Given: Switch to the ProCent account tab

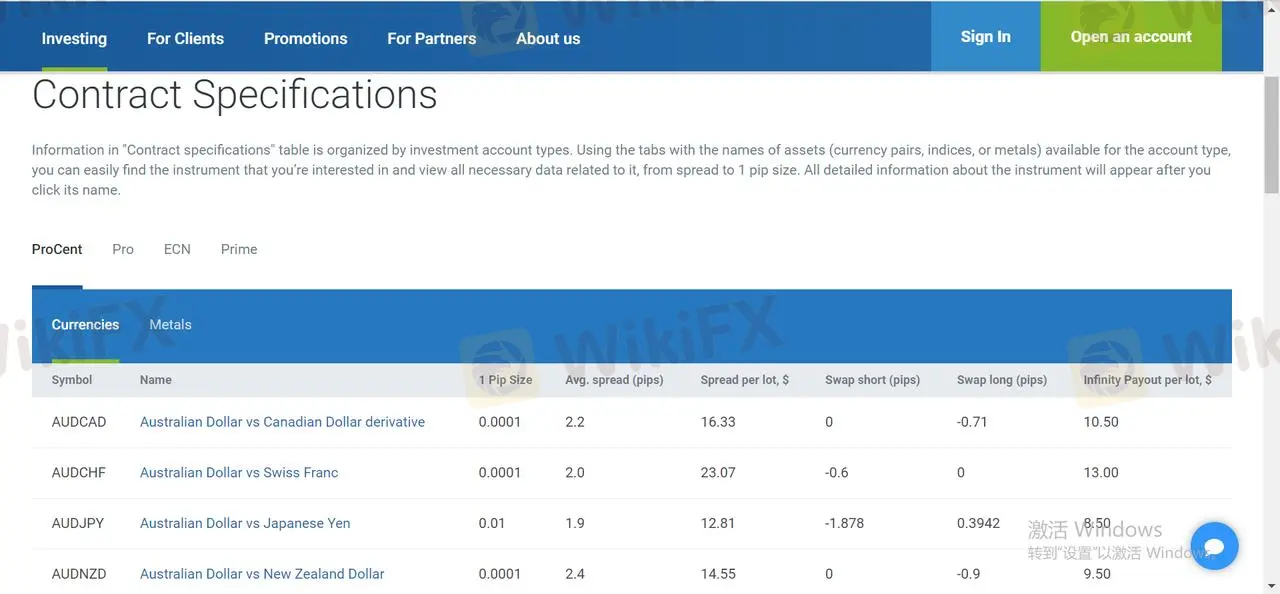Looking at the screenshot, I should pos(57,249).
